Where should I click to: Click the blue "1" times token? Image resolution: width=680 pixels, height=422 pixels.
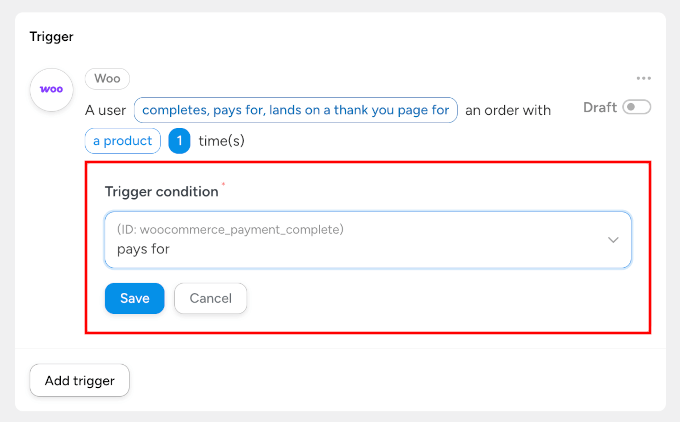coord(179,141)
